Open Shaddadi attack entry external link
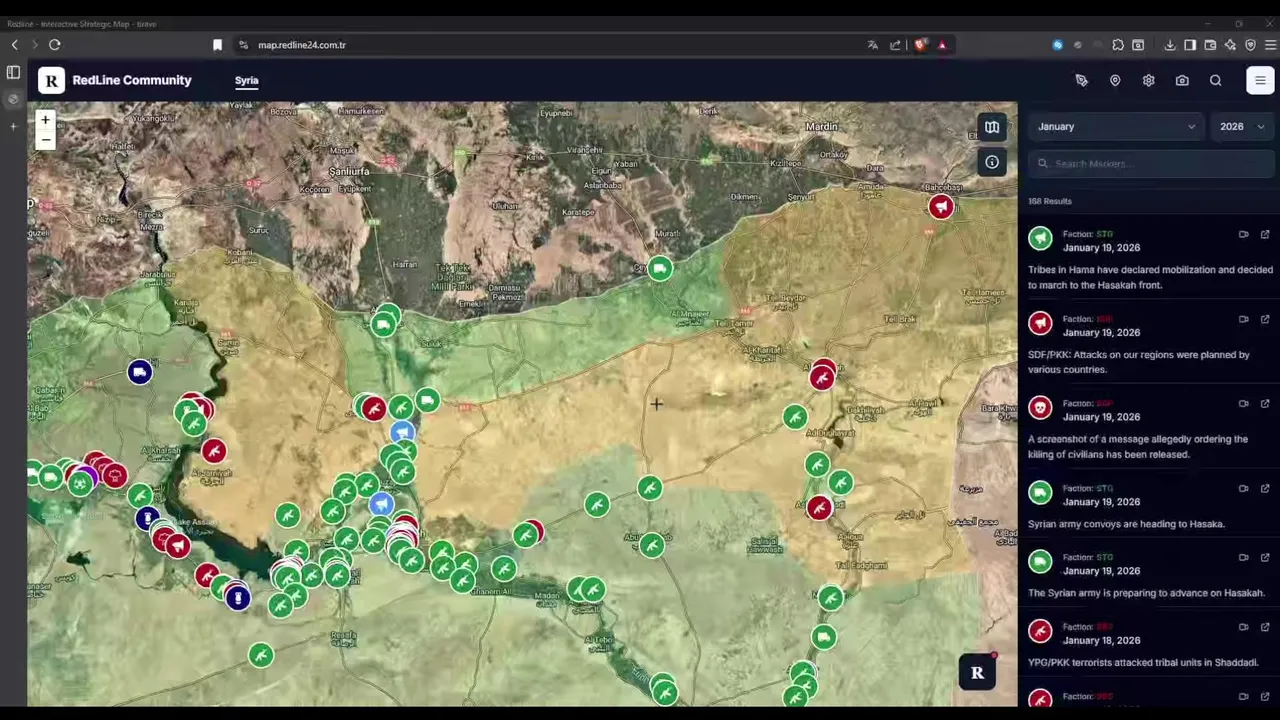The height and width of the screenshot is (720, 1280). click(1265, 627)
